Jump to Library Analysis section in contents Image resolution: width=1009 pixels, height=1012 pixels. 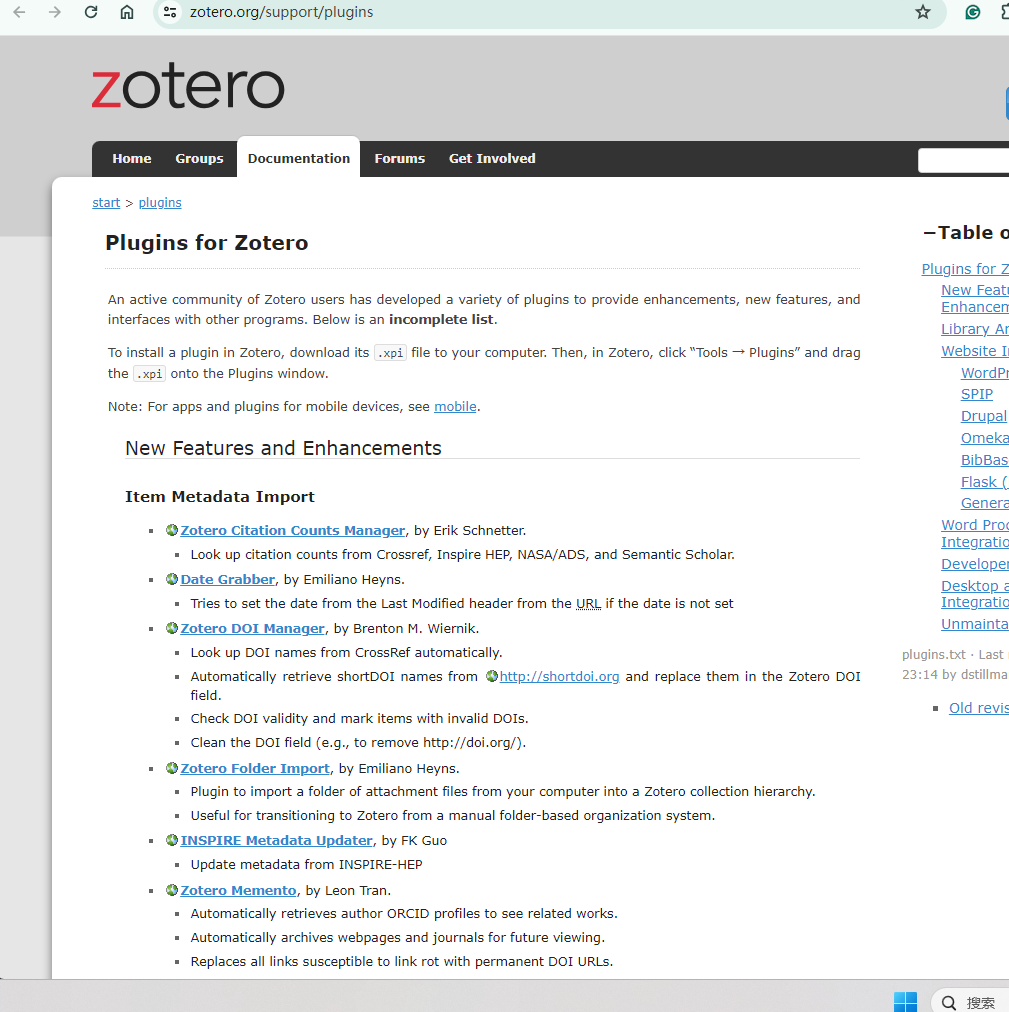click(x=975, y=329)
